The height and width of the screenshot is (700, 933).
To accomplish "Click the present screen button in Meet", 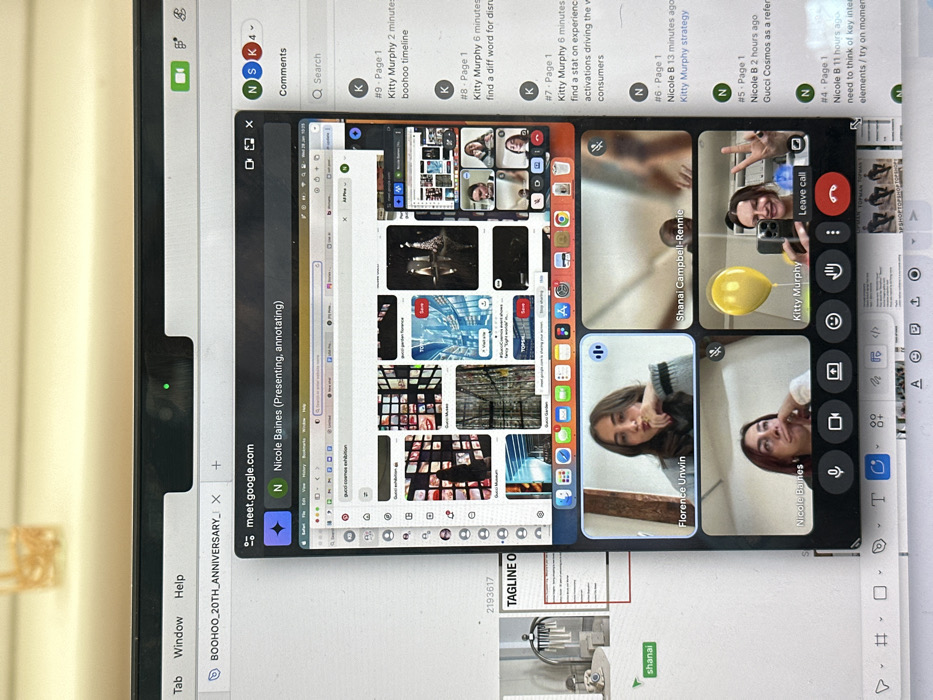I will (834, 371).
